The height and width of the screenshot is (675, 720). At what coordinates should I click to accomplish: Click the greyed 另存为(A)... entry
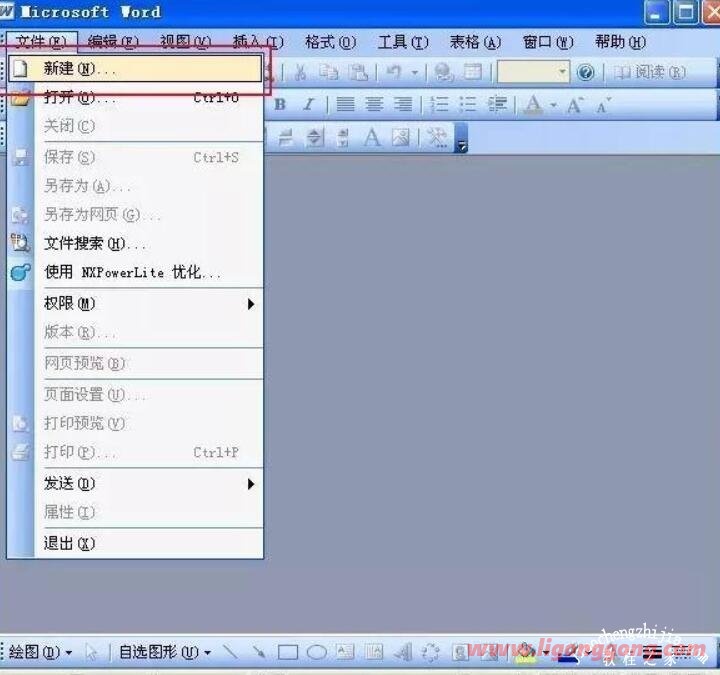point(135,186)
